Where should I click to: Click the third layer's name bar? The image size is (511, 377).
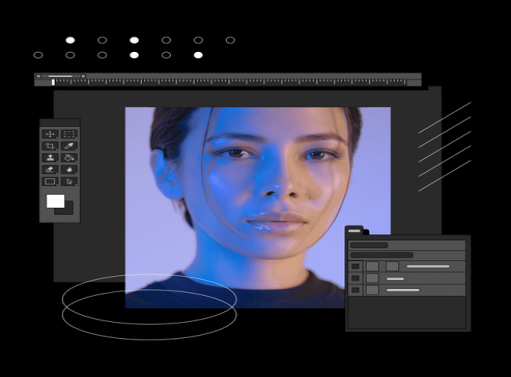pos(403,290)
